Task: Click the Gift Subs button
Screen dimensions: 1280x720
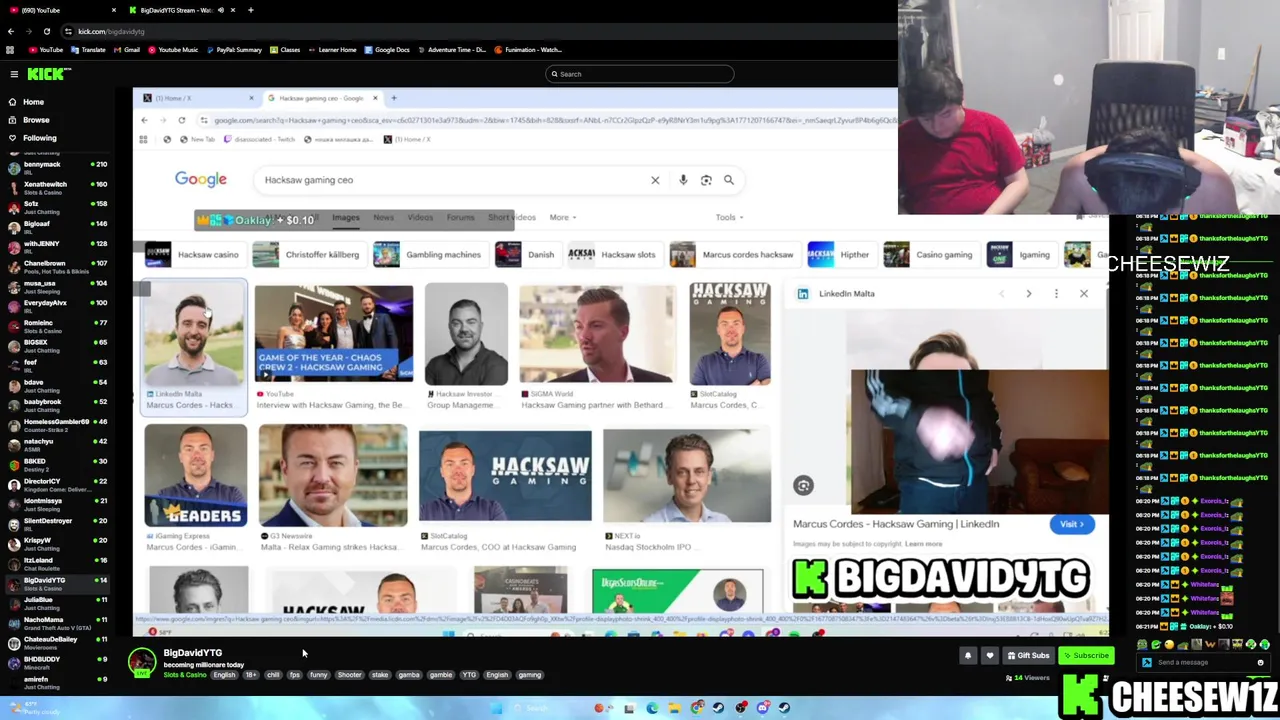Action: (x=1028, y=656)
